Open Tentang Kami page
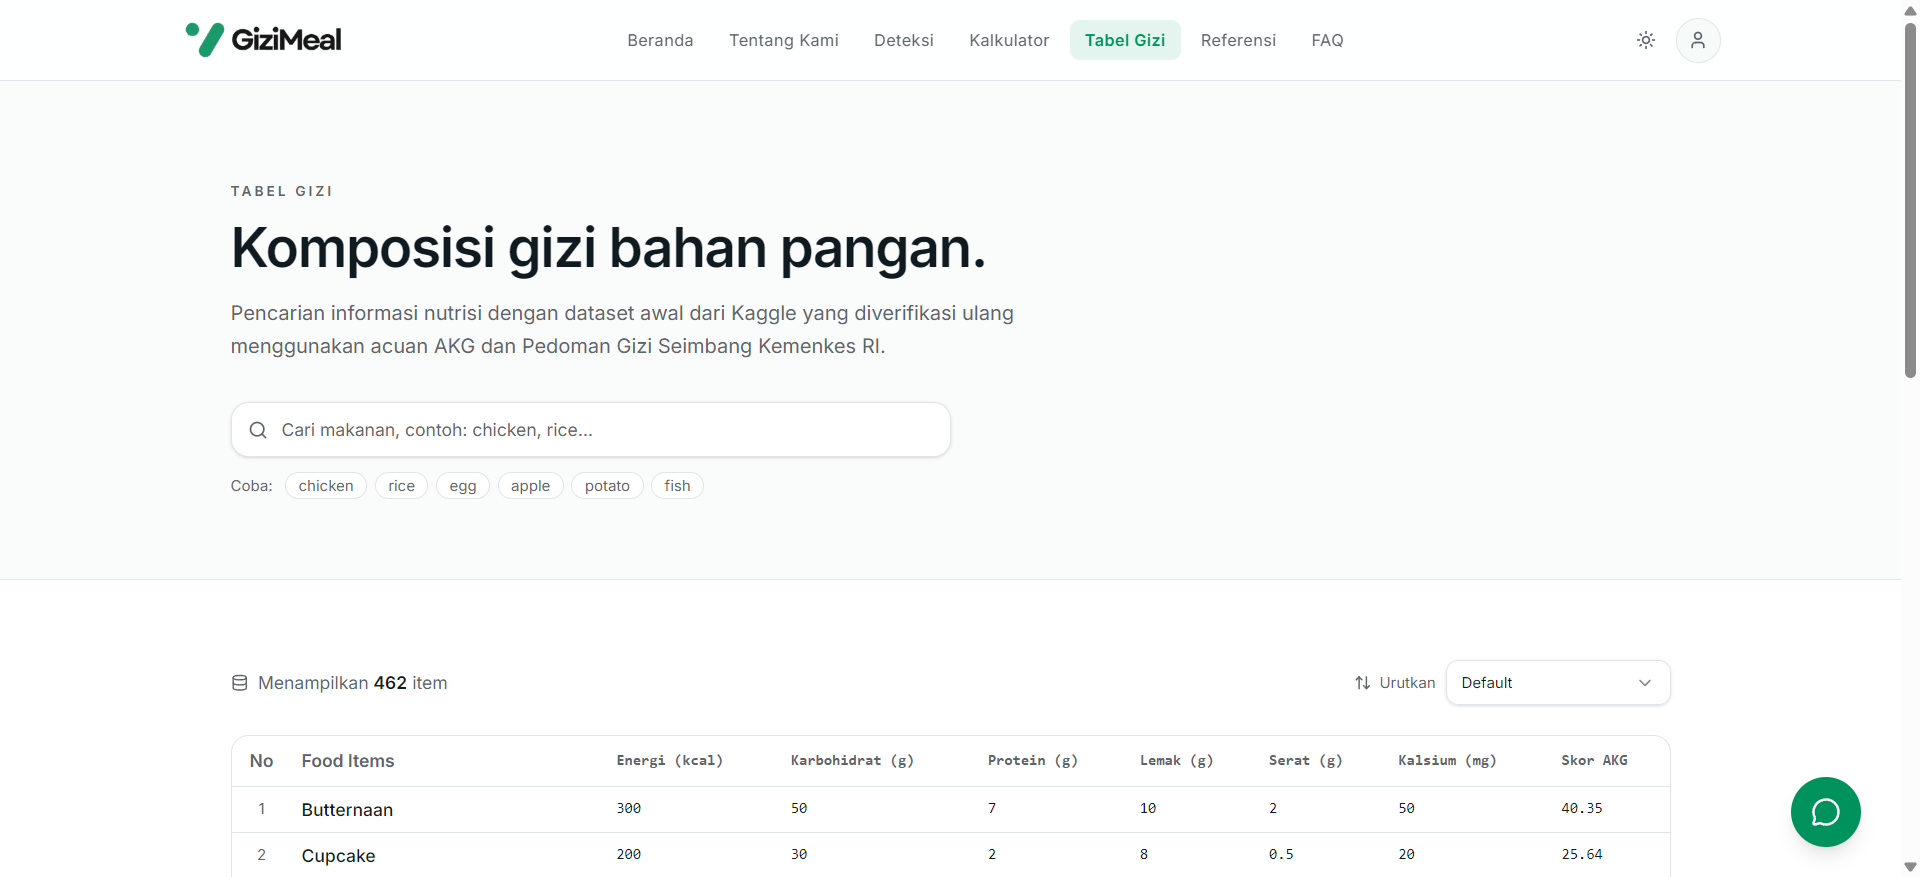Screen dimensions: 1920x877 [x=784, y=40]
